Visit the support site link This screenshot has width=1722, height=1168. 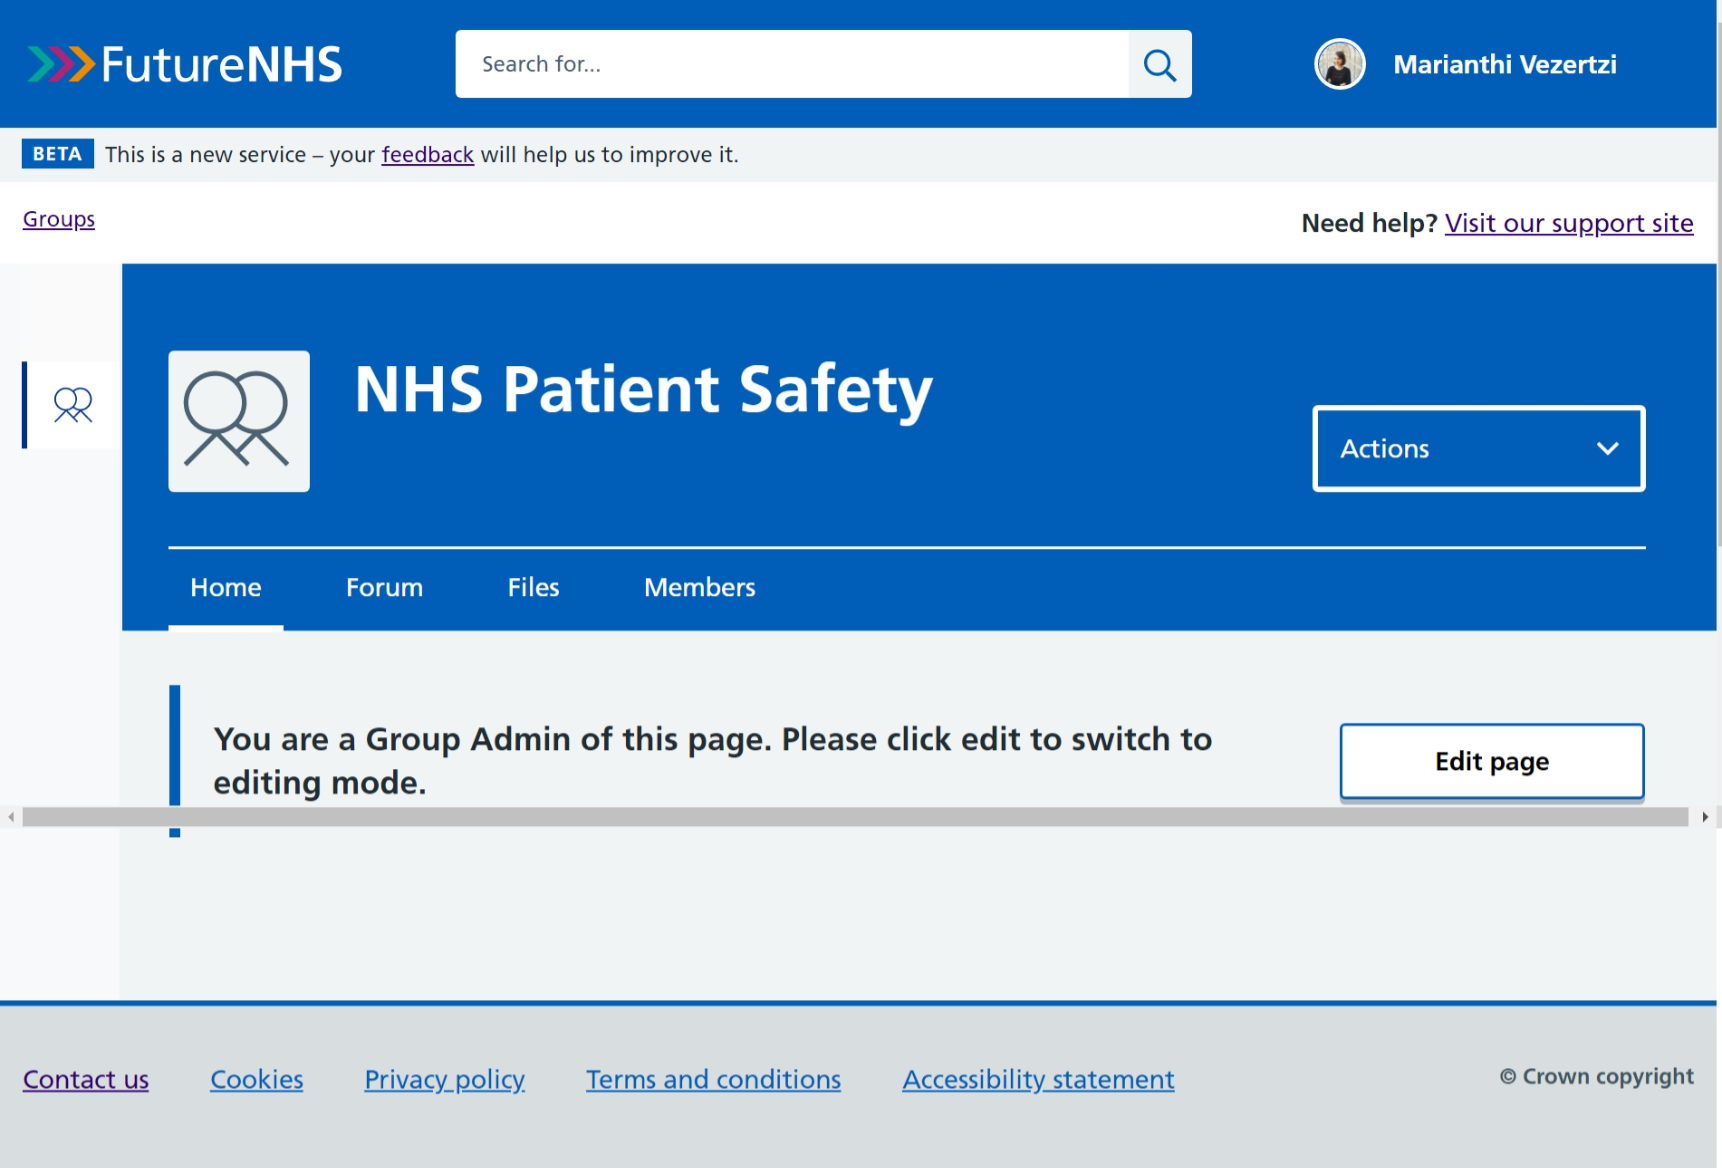(x=1568, y=223)
